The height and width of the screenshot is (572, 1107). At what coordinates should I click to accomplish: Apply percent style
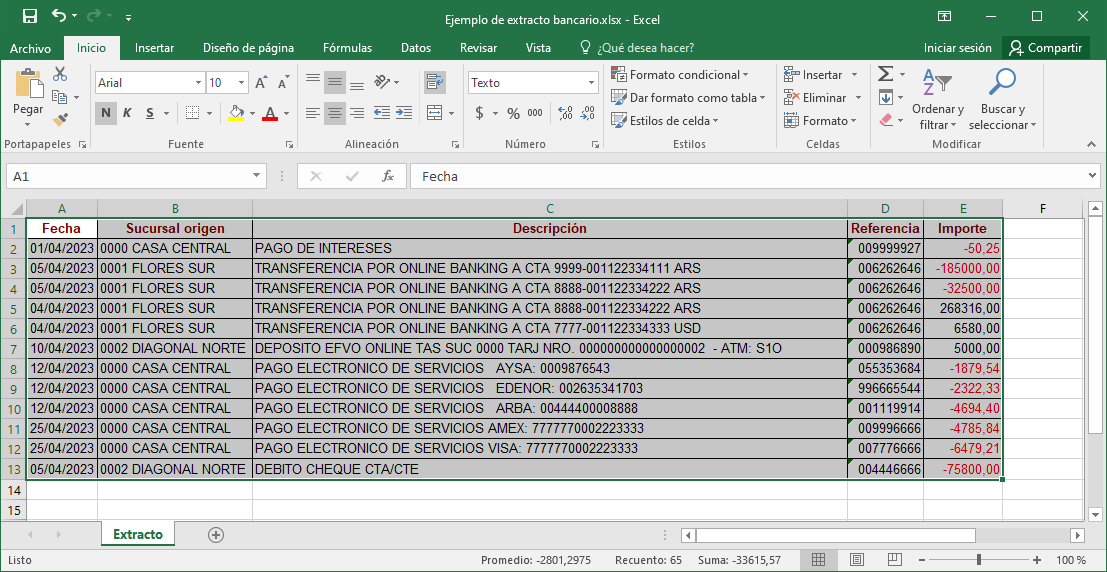(513, 113)
